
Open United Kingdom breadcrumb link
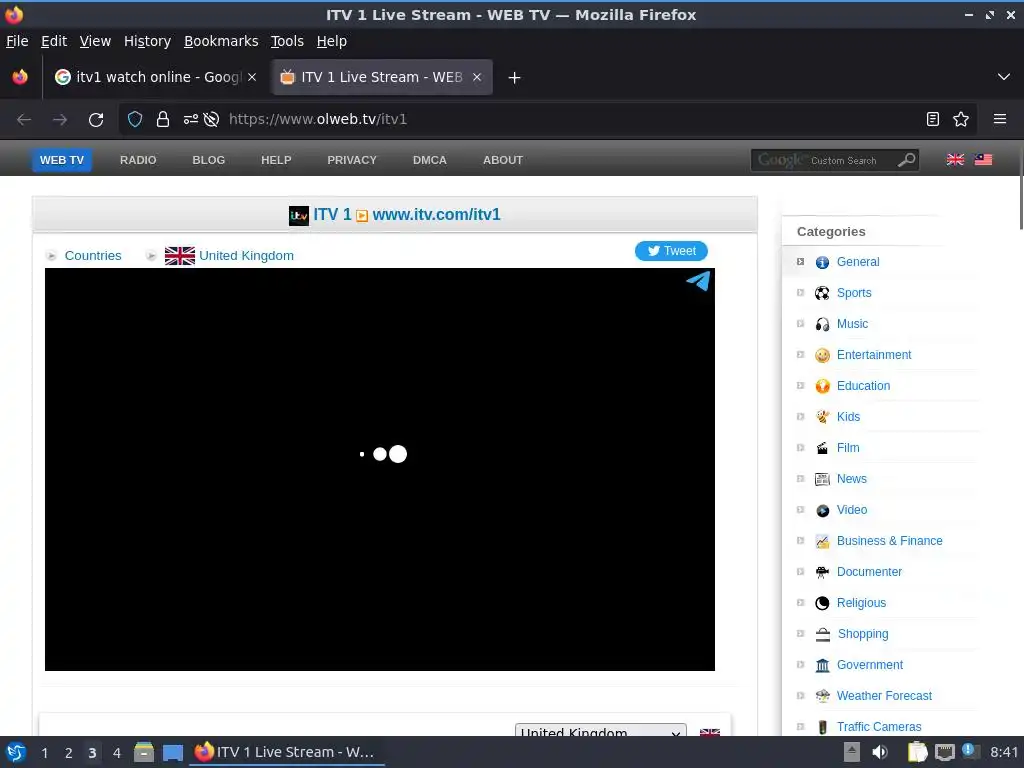(x=246, y=255)
